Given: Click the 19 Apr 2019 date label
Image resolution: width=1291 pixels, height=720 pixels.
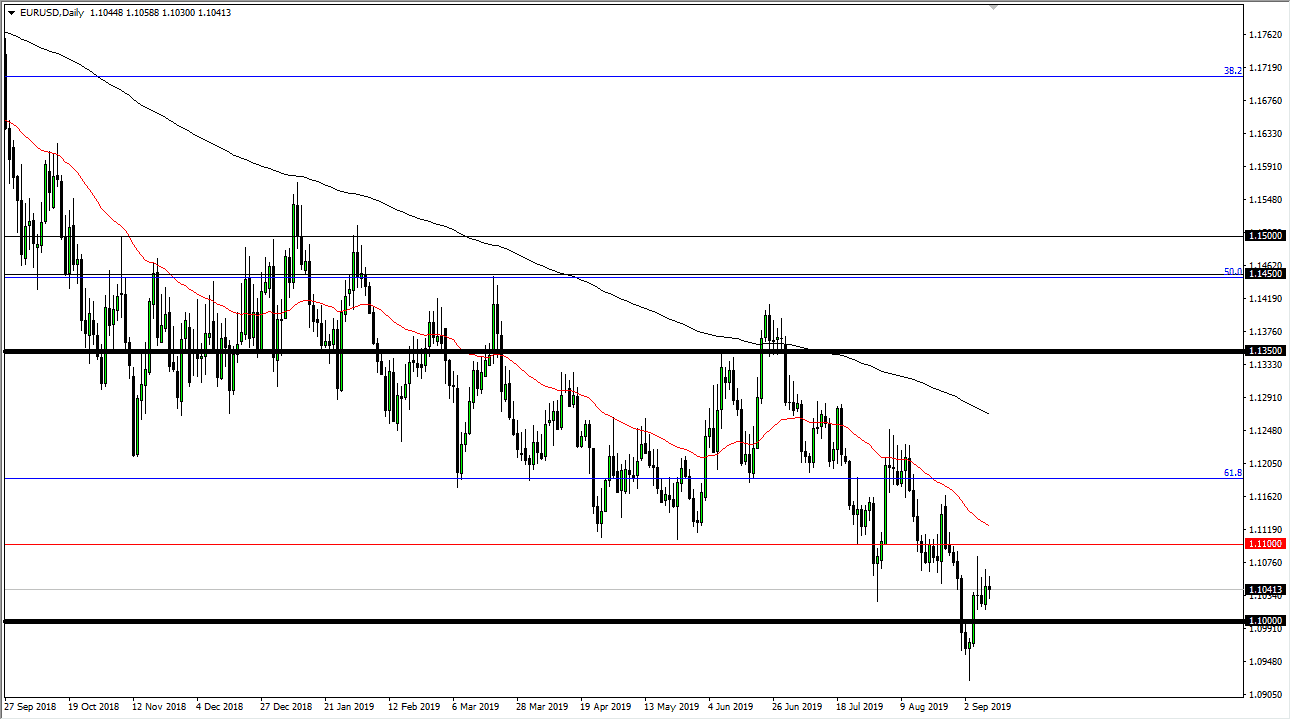Looking at the screenshot, I should click(x=606, y=706).
